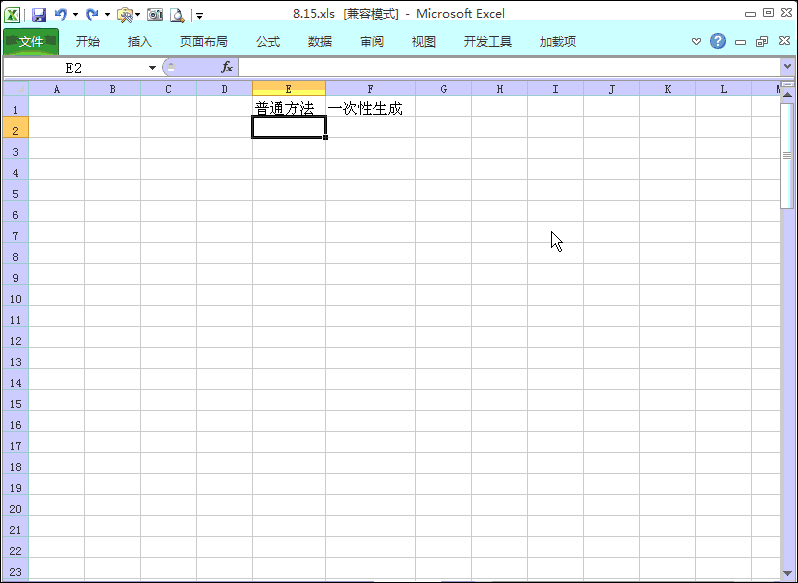Open the Excel help question mark
Image resolution: width=798 pixels, height=583 pixels.
tap(718, 41)
